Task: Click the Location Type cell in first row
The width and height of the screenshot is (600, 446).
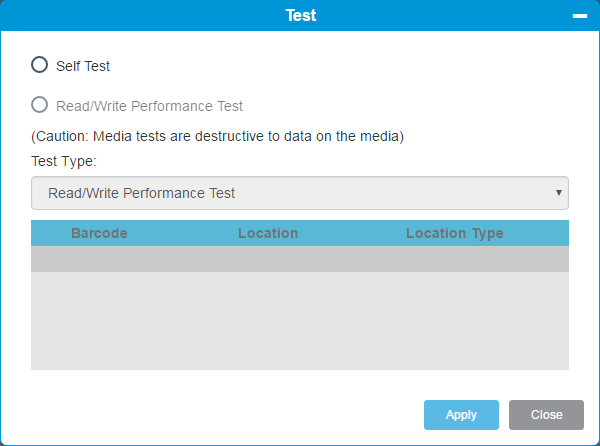Action: click(455, 259)
